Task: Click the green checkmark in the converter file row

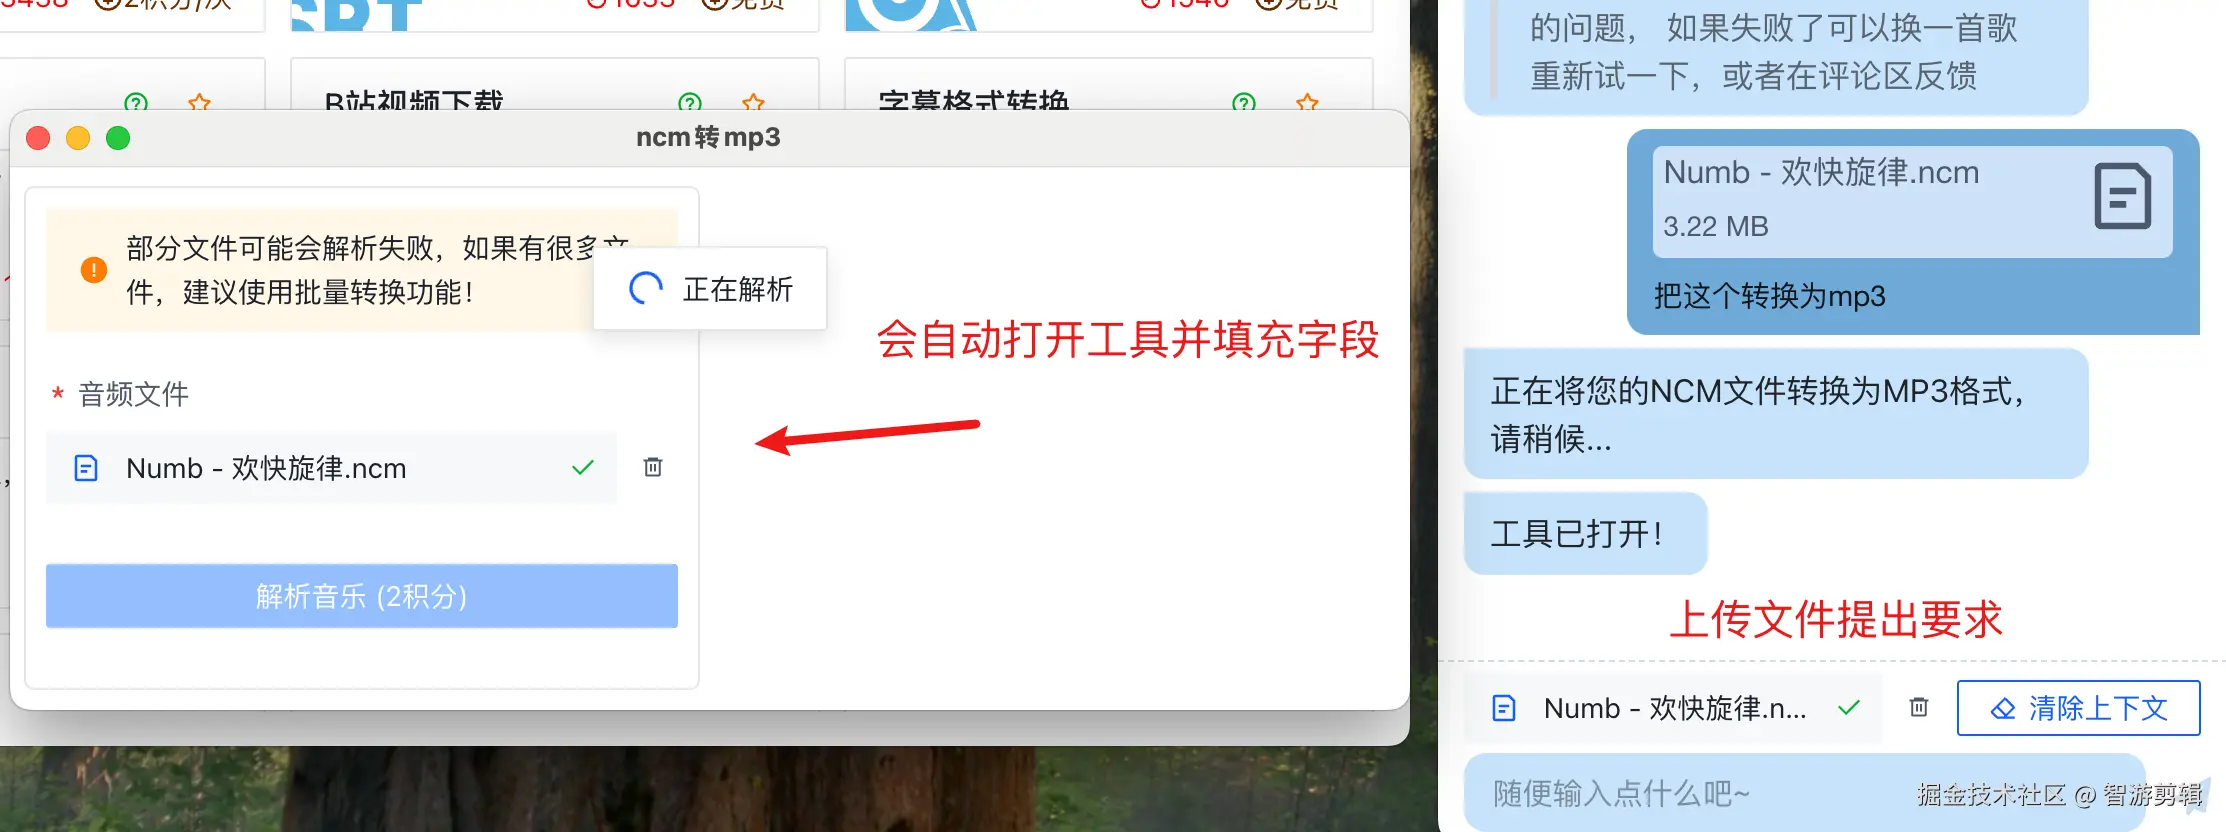Action: [583, 467]
